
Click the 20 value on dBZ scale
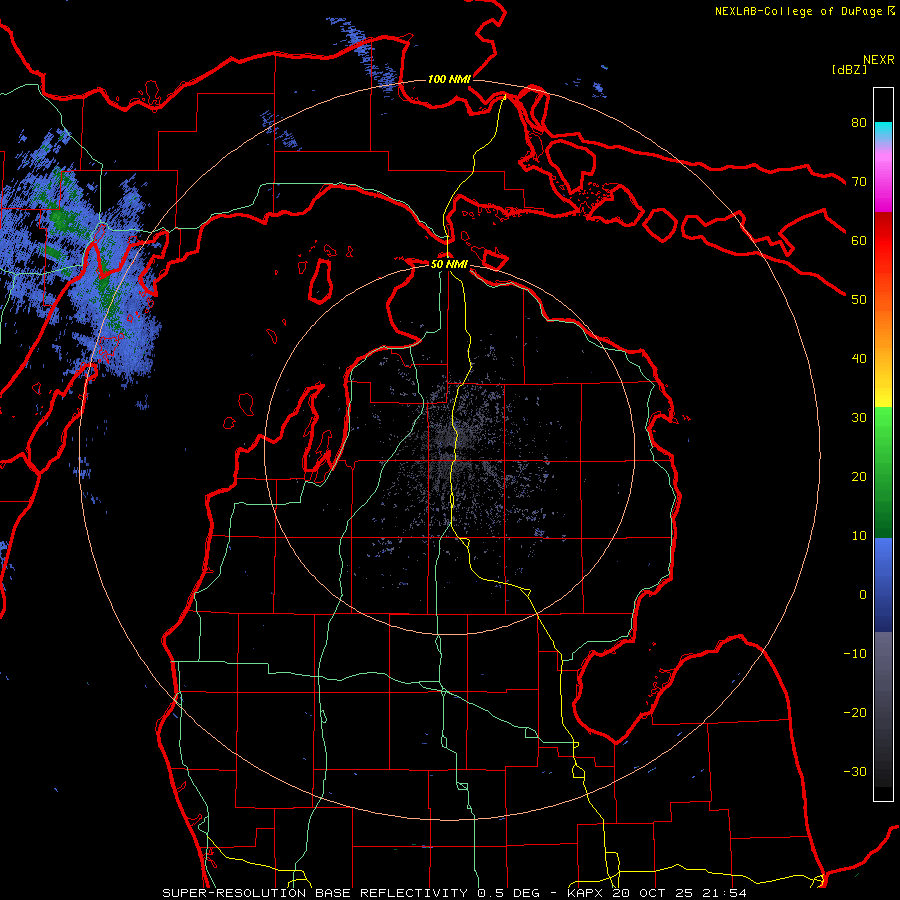pyautogui.click(x=859, y=476)
